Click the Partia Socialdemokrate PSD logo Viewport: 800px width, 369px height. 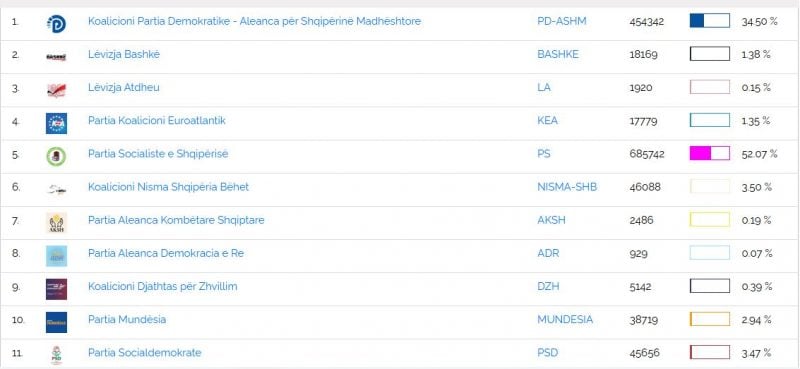pyautogui.click(x=56, y=355)
